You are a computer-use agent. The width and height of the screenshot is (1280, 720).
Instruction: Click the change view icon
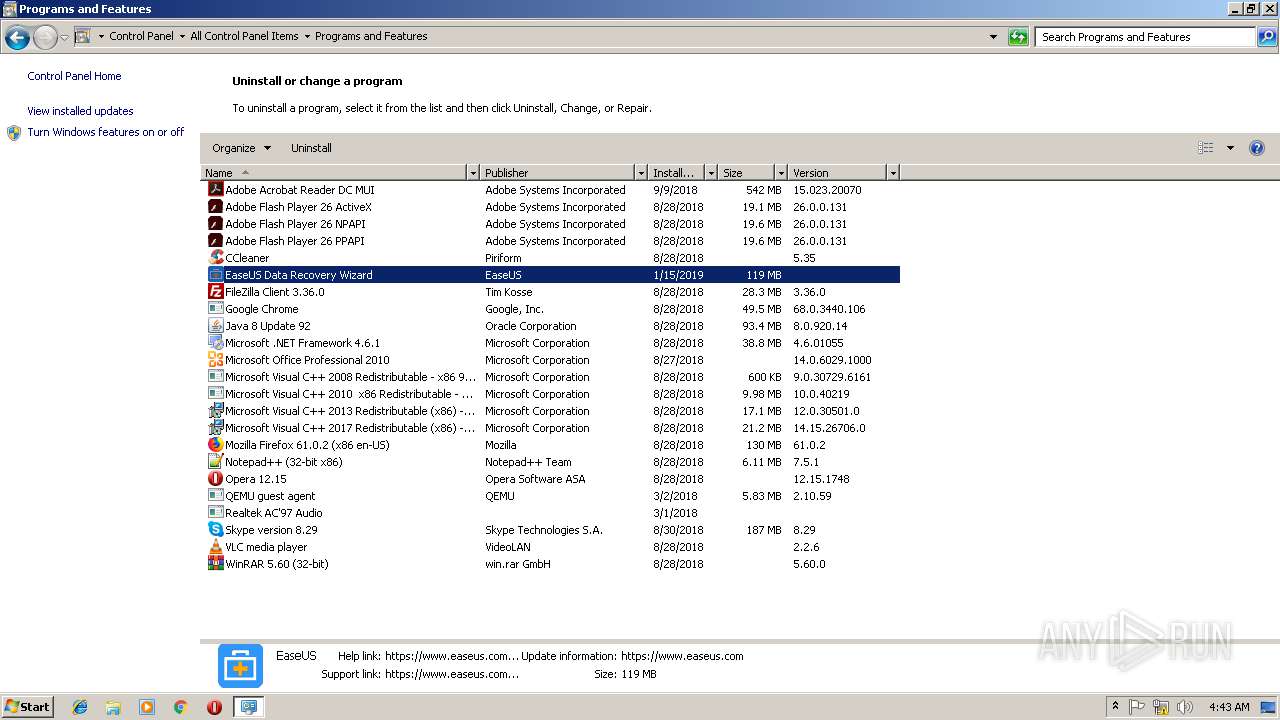click(1206, 148)
